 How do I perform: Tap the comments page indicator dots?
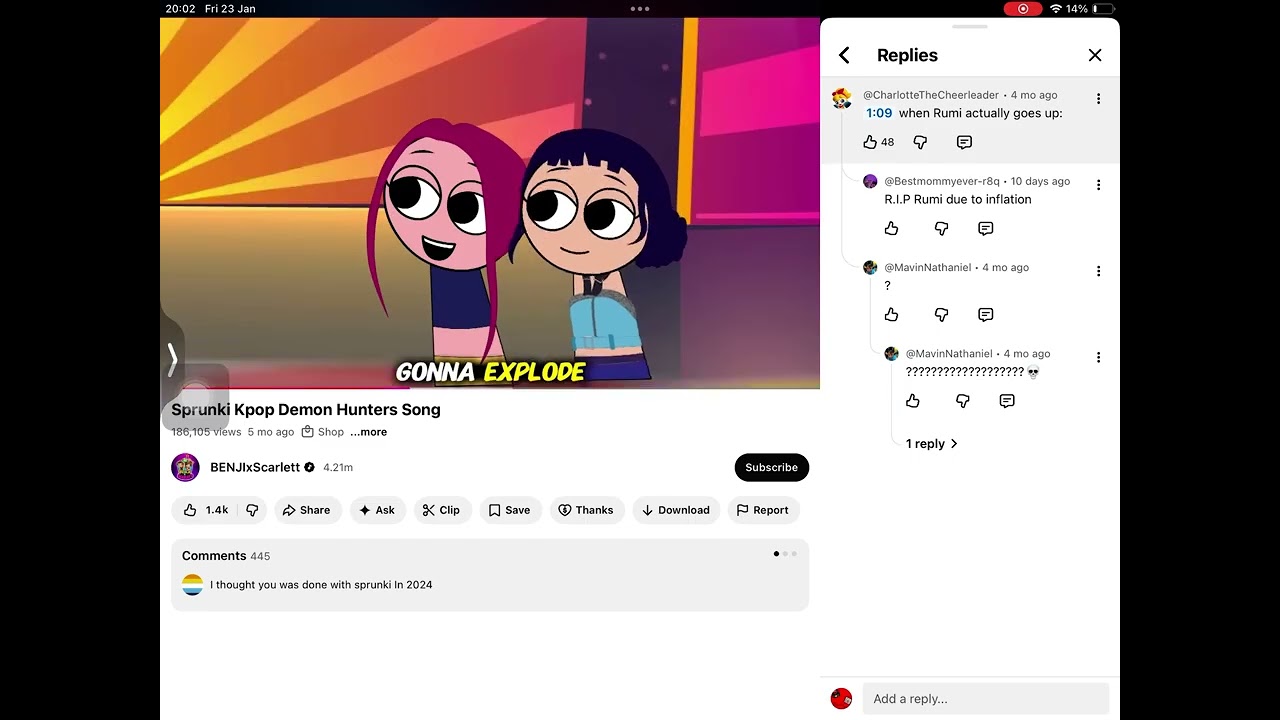tap(785, 554)
